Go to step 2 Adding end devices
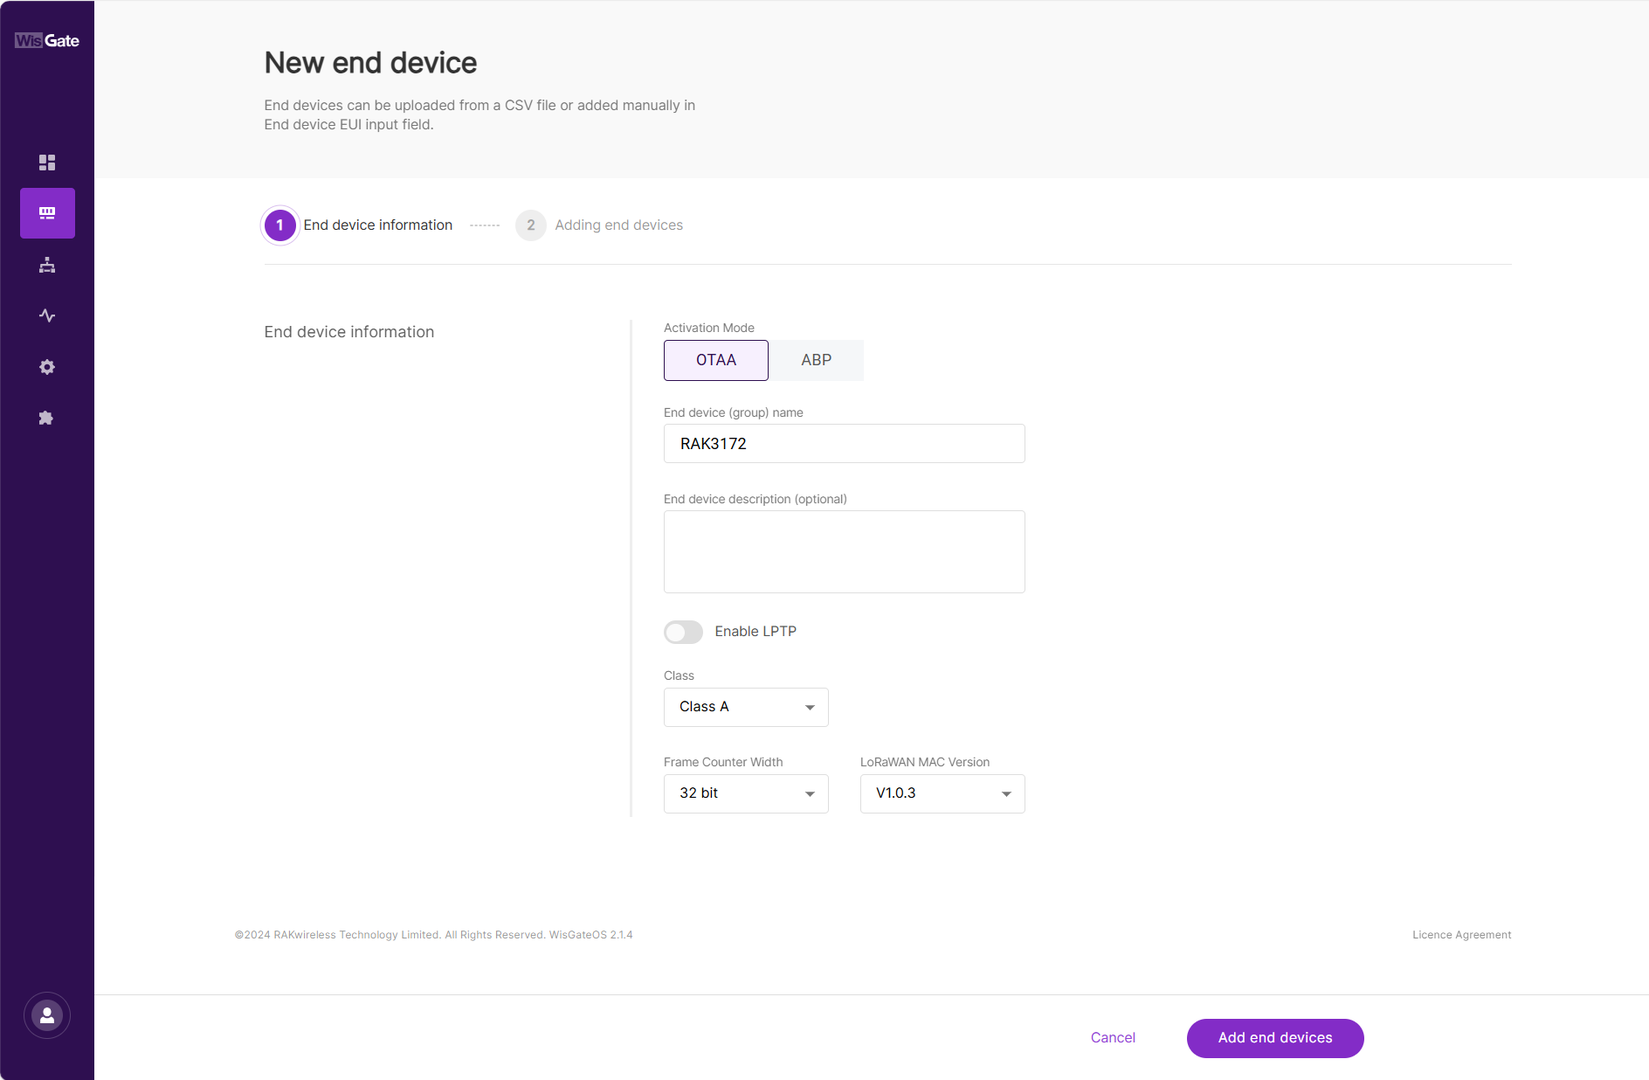The image size is (1649, 1080). click(599, 225)
